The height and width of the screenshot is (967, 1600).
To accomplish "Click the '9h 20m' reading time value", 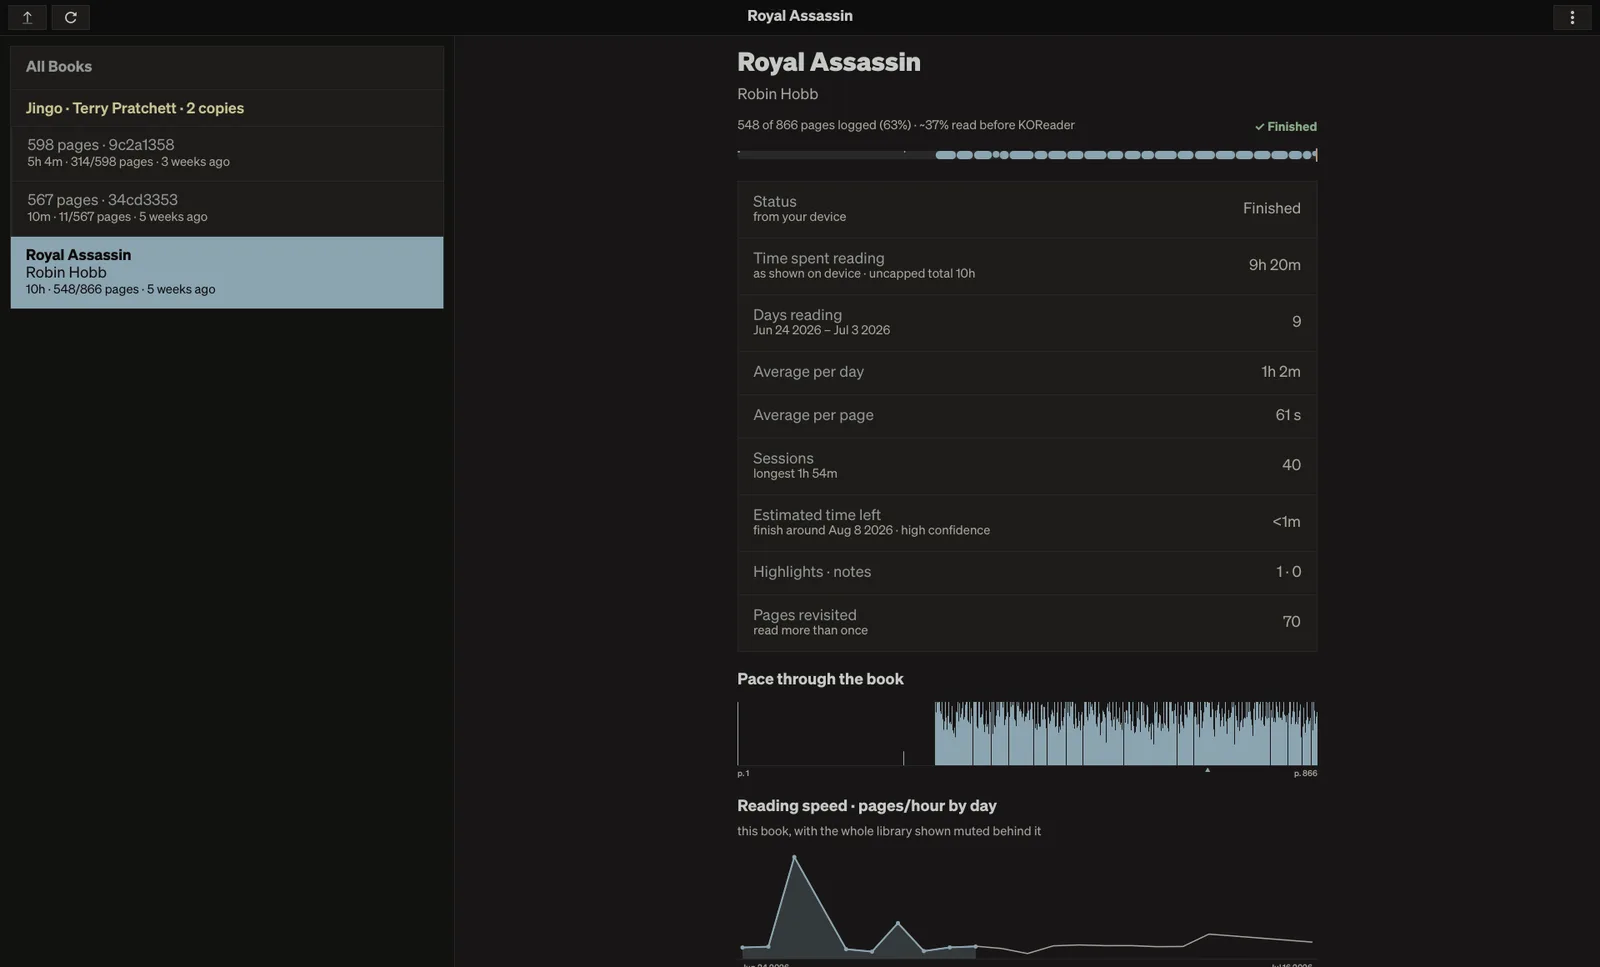I will pos(1275,265).
